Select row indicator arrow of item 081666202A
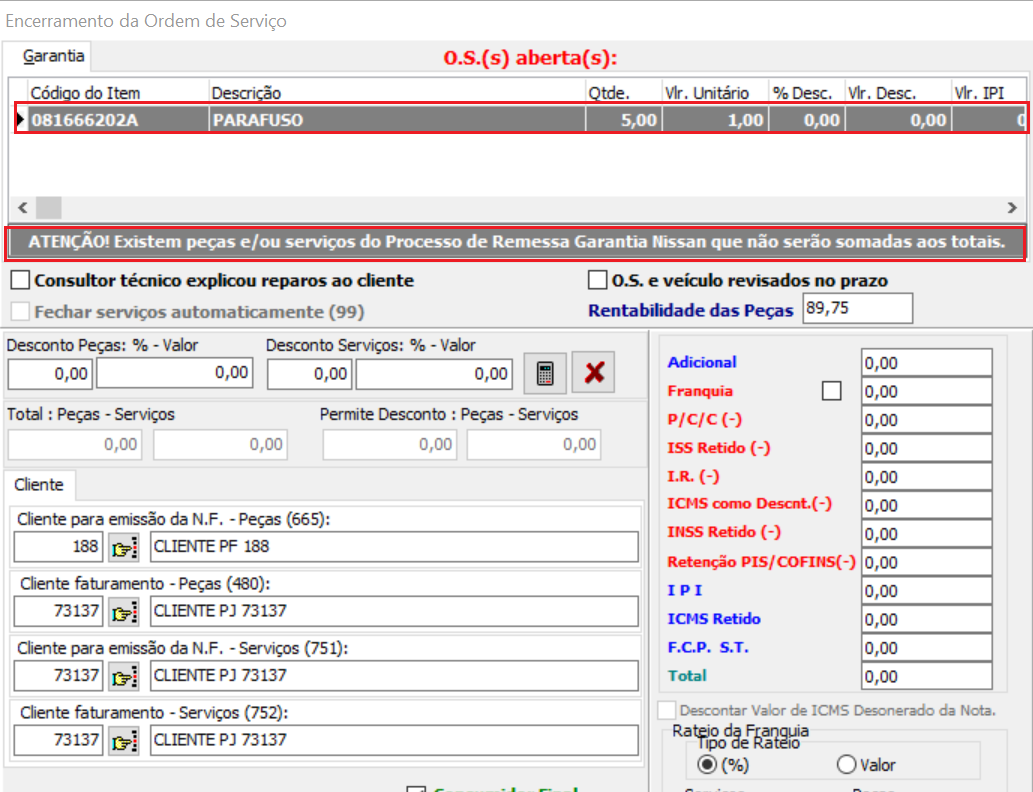The width and height of the screenshot is (1033, 792). click(20, 119)
